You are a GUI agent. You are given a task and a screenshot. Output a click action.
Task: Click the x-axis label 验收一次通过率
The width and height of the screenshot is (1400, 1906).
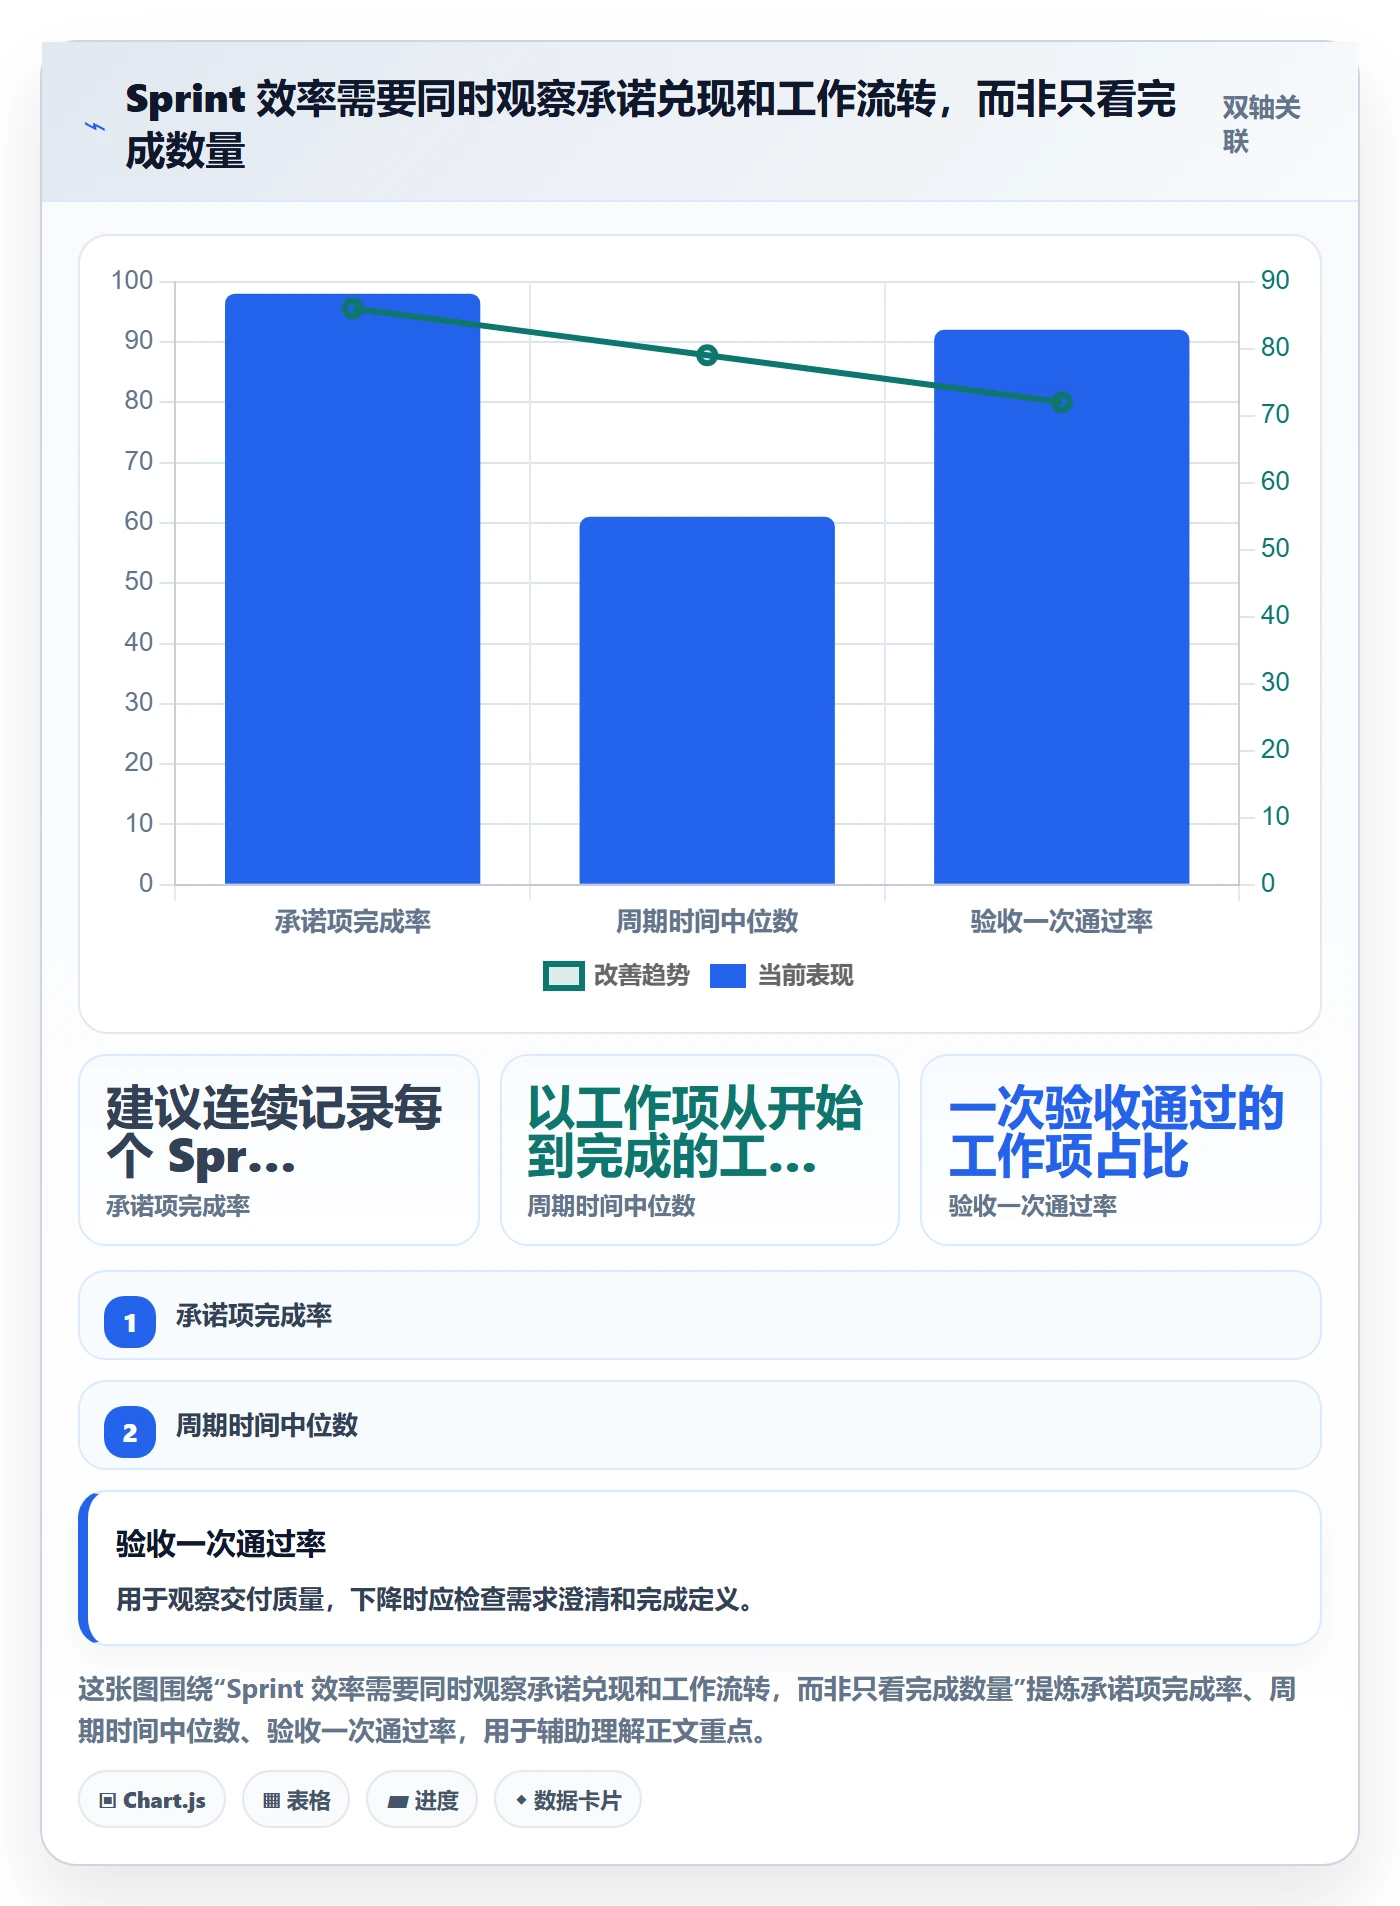pos(1061,921)
